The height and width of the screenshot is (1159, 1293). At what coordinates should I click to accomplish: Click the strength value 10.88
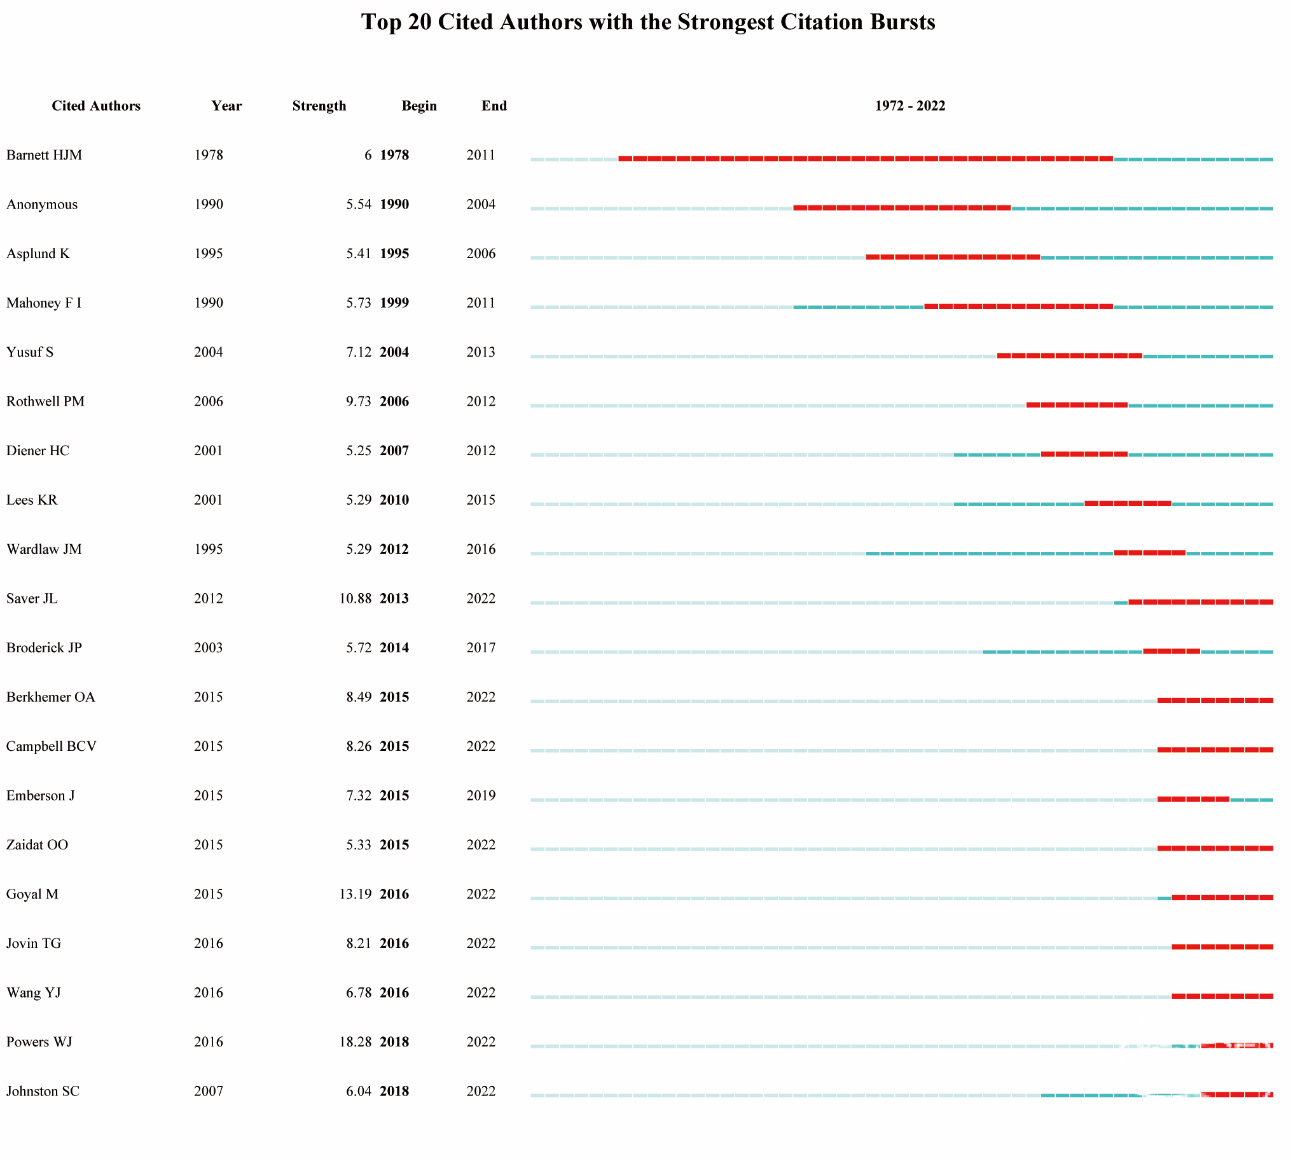tap(355, 598)
